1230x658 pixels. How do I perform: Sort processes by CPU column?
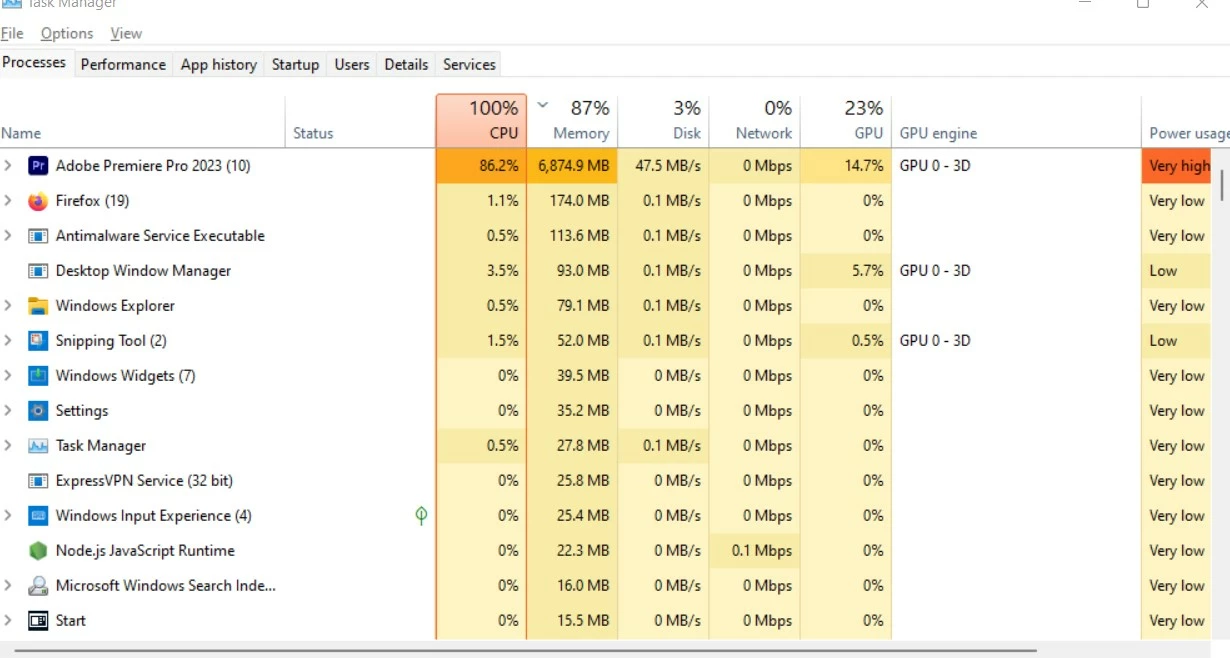tap(481, 122)
